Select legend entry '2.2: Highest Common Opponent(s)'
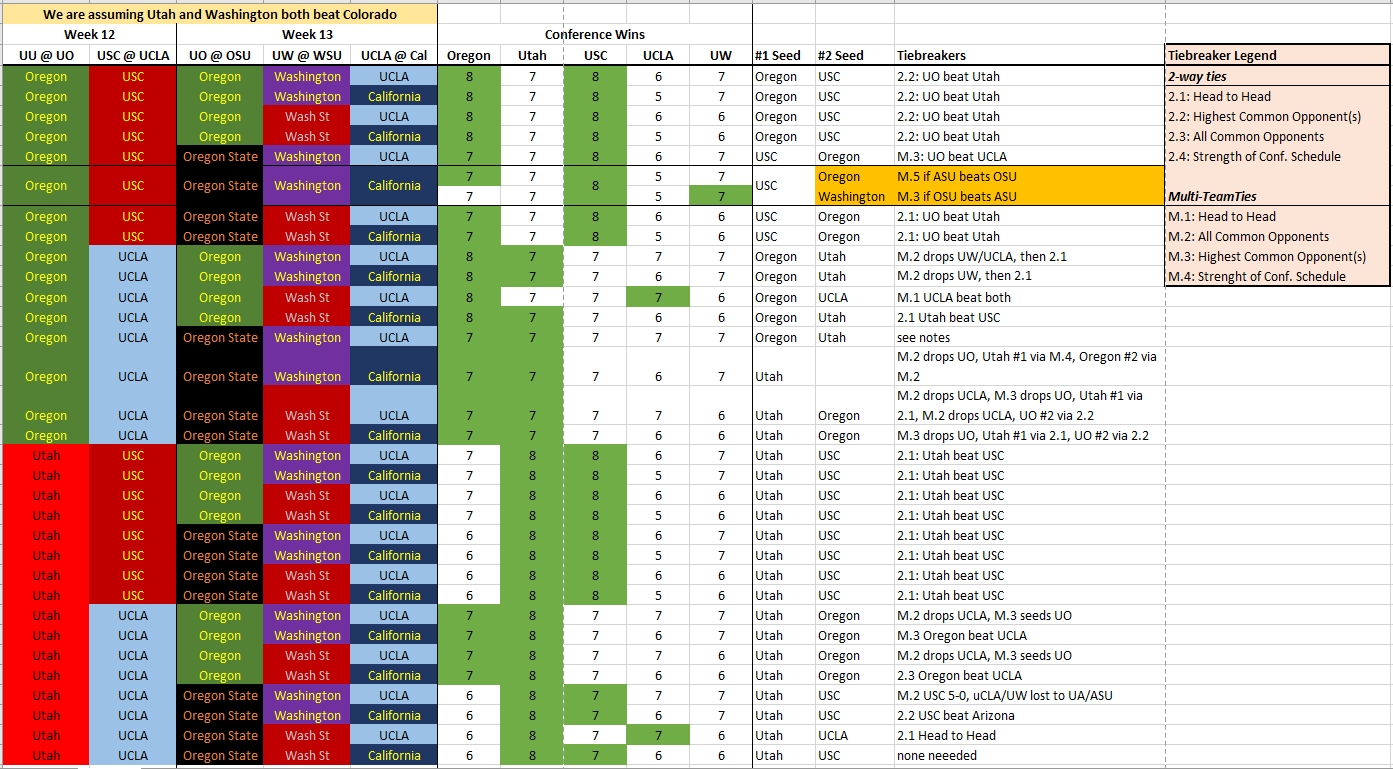Viewport: 1393px width, 769px height. 1277,116
